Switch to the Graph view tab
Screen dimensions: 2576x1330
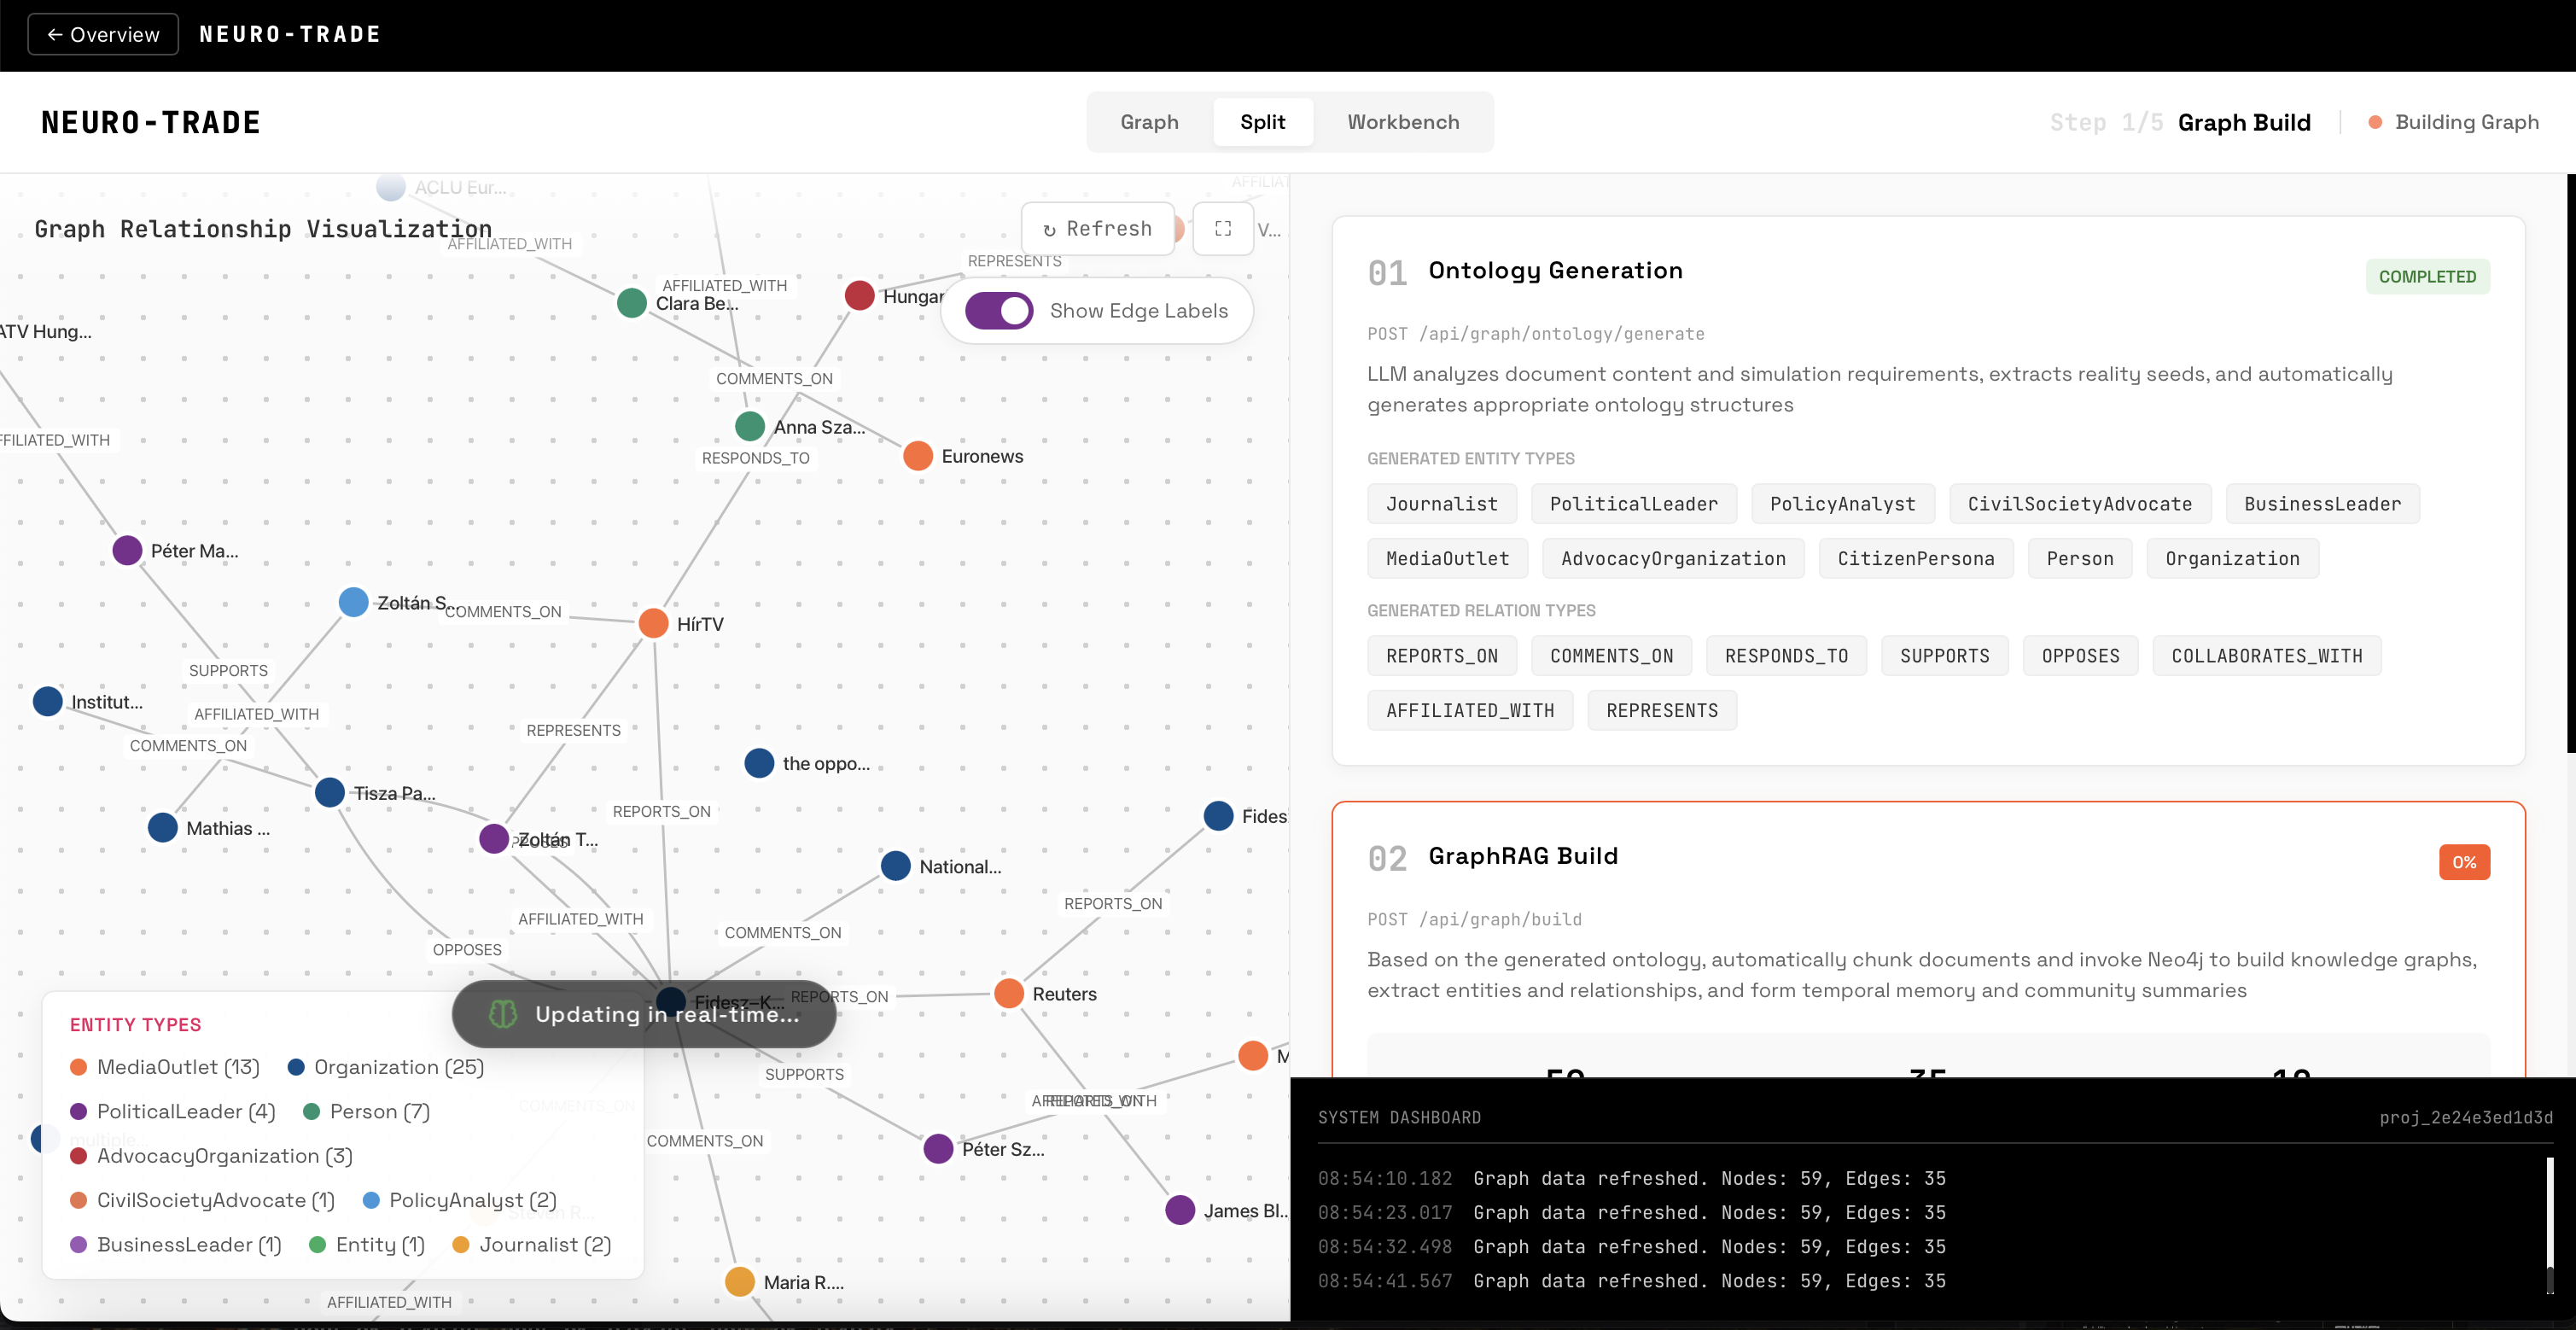[x=1149, y=122]
